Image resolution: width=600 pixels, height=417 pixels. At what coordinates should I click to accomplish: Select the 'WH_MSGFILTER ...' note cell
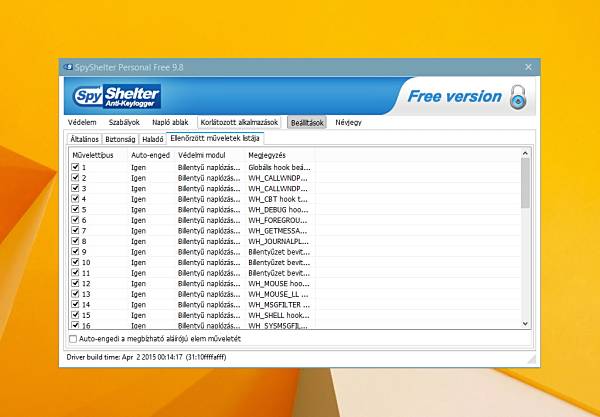click(279, 305)
